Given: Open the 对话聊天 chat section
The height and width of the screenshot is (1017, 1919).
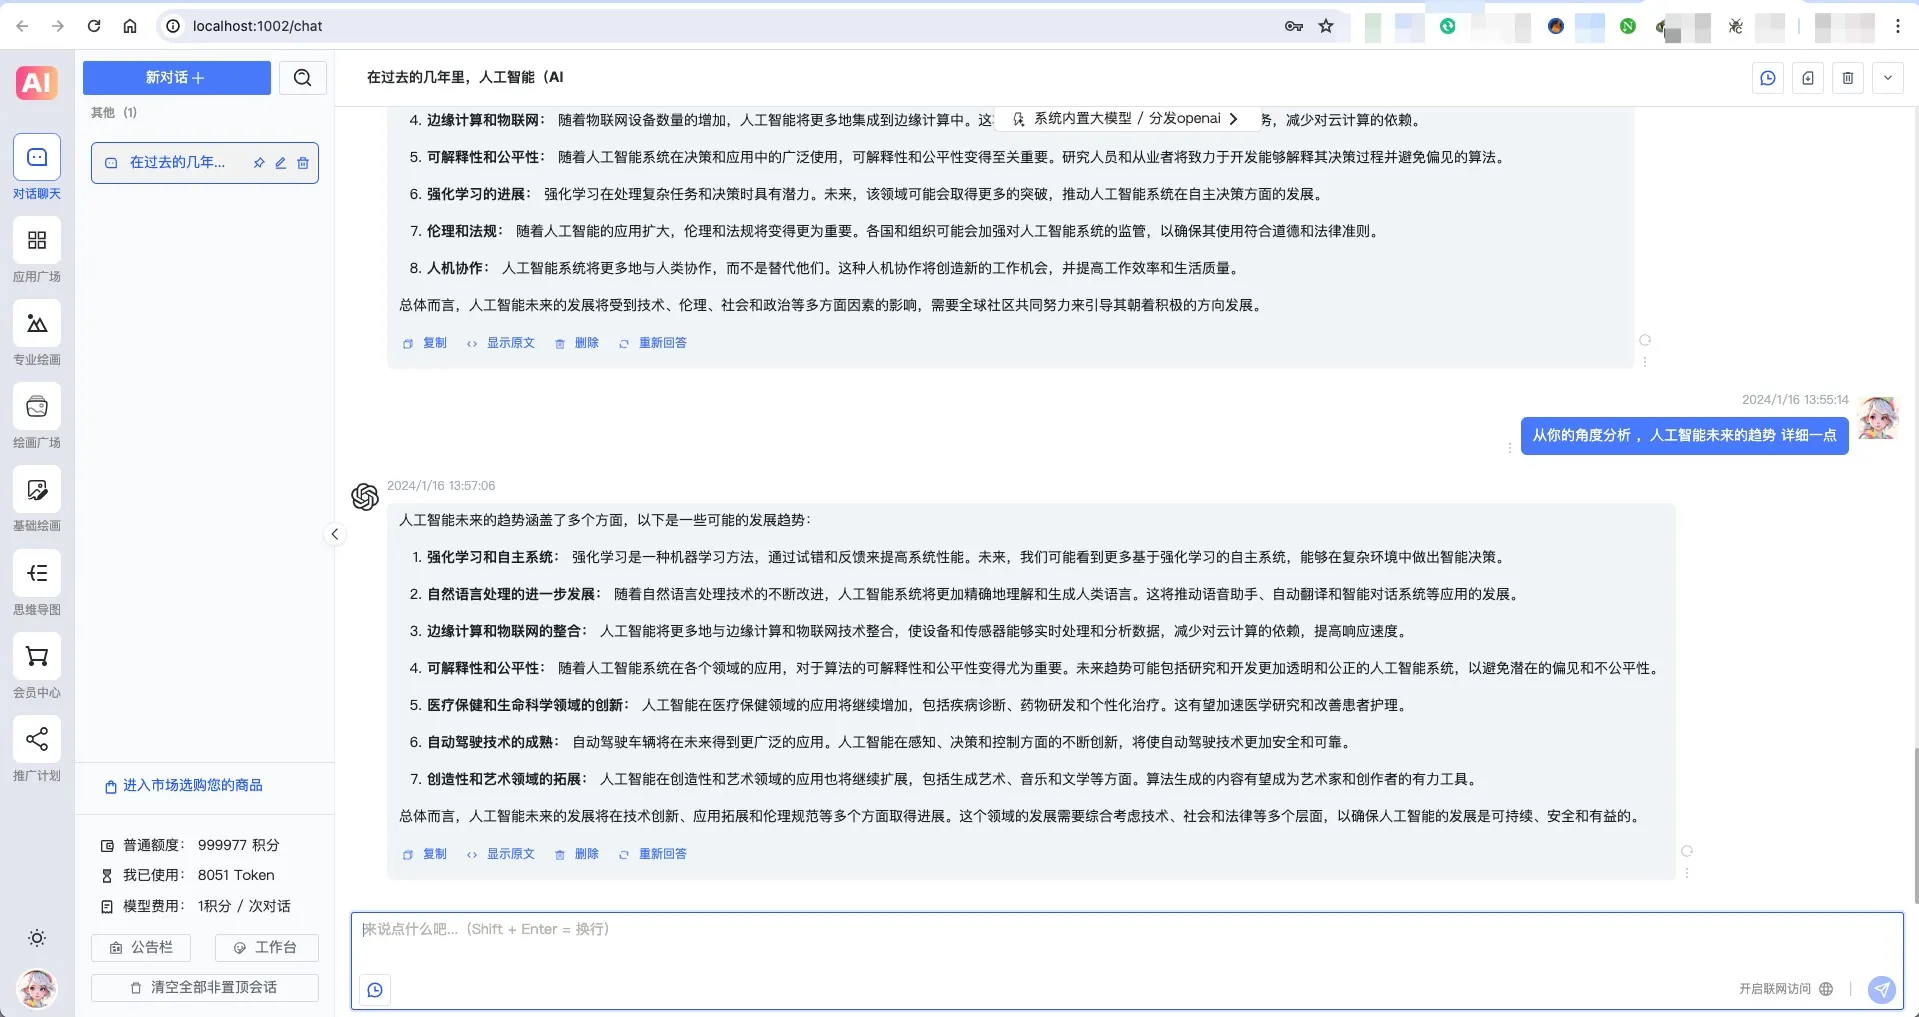Looking at the screenshot, I should pos(37,167).
